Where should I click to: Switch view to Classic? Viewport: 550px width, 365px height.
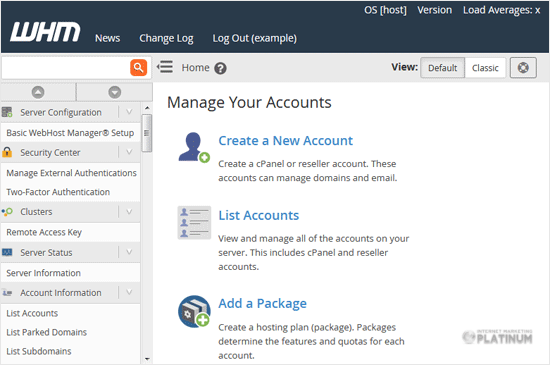[485, 68]
